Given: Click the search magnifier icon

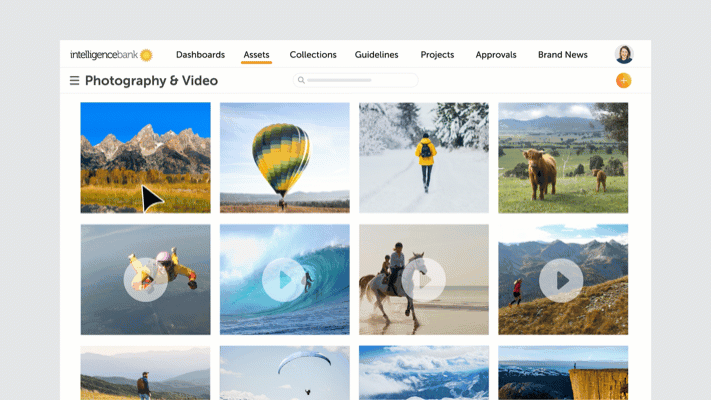Looking at the screenshot, I should pos(301,80).
